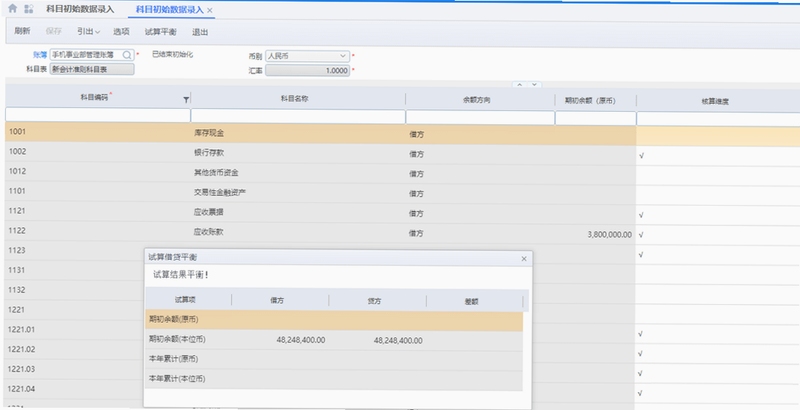Click 库存现金 account name
800x410 pixels.
pyautogui.click(x=209, y=133)
